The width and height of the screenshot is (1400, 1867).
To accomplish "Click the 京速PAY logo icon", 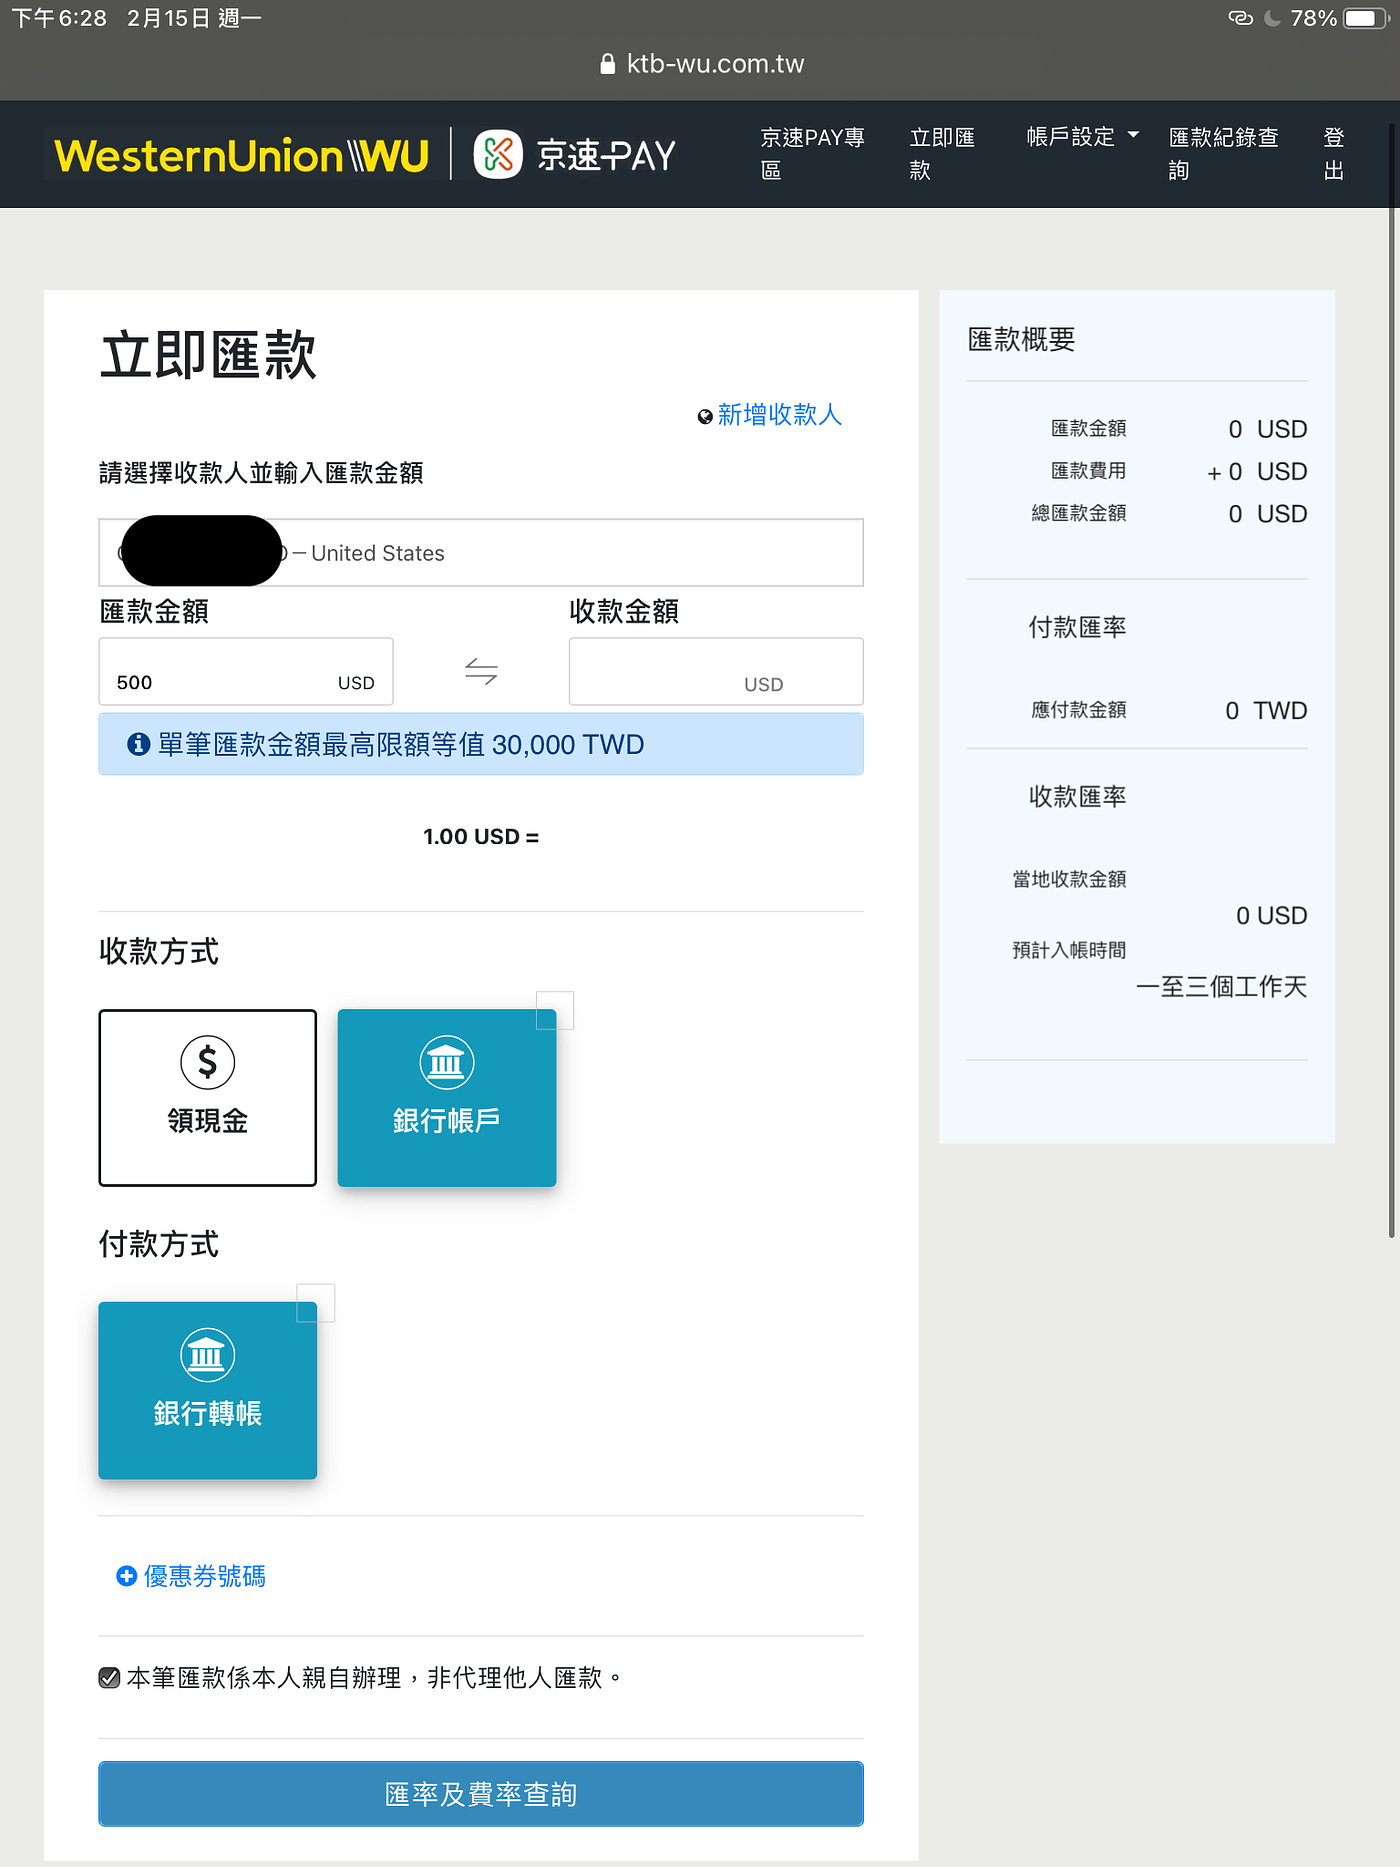I will [498, 154].
